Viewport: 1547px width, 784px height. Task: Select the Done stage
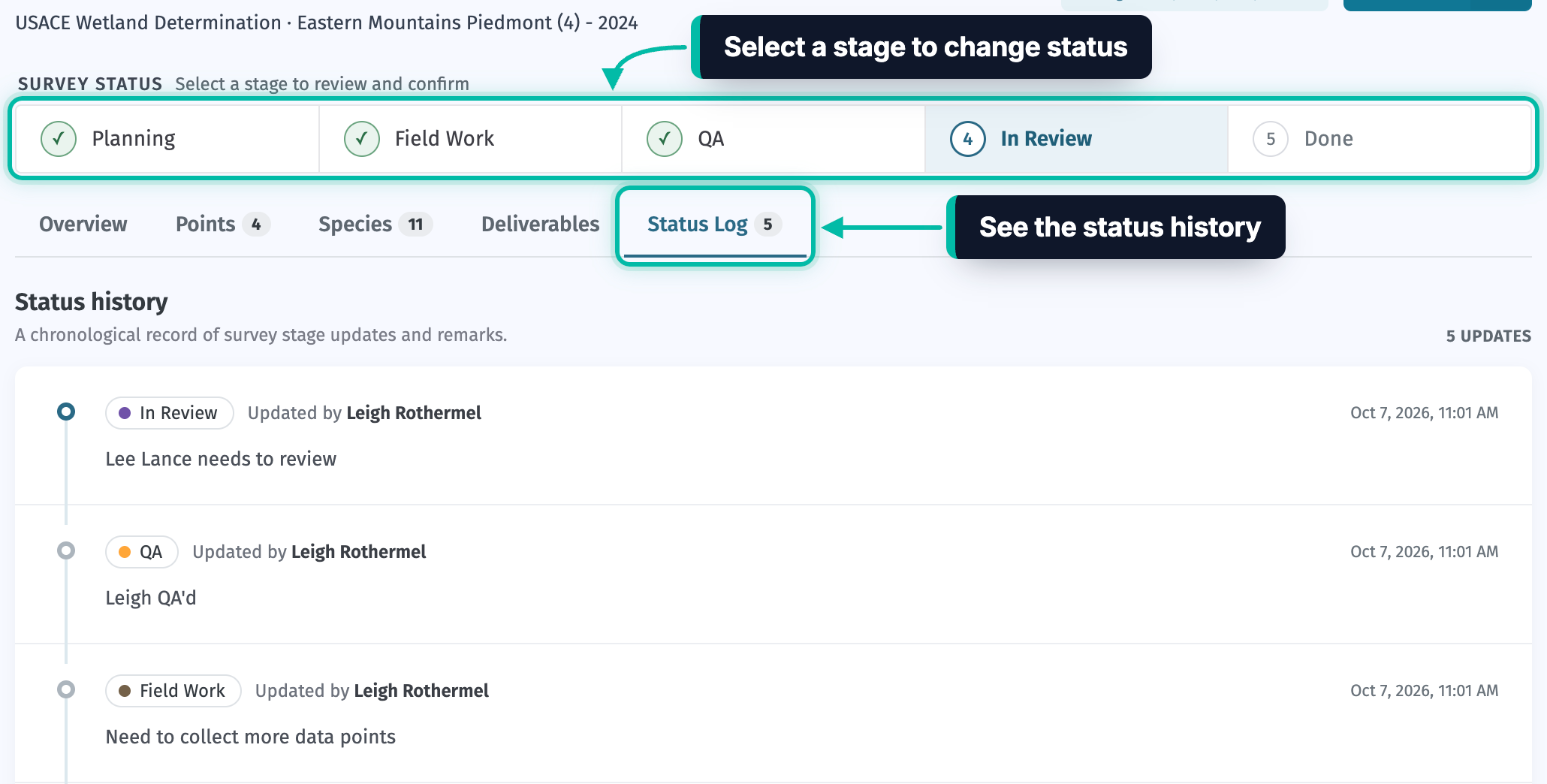click(x=1379, y=139)
